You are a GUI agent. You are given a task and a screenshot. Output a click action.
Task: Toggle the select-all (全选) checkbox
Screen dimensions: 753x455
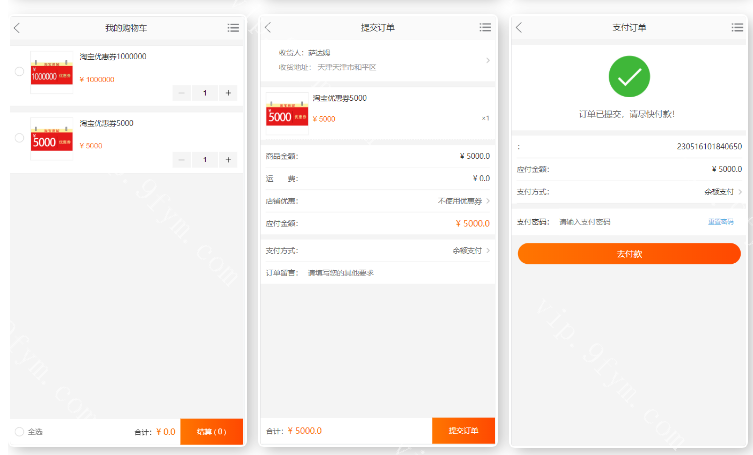pyautogui.click(x=19, y=432)
